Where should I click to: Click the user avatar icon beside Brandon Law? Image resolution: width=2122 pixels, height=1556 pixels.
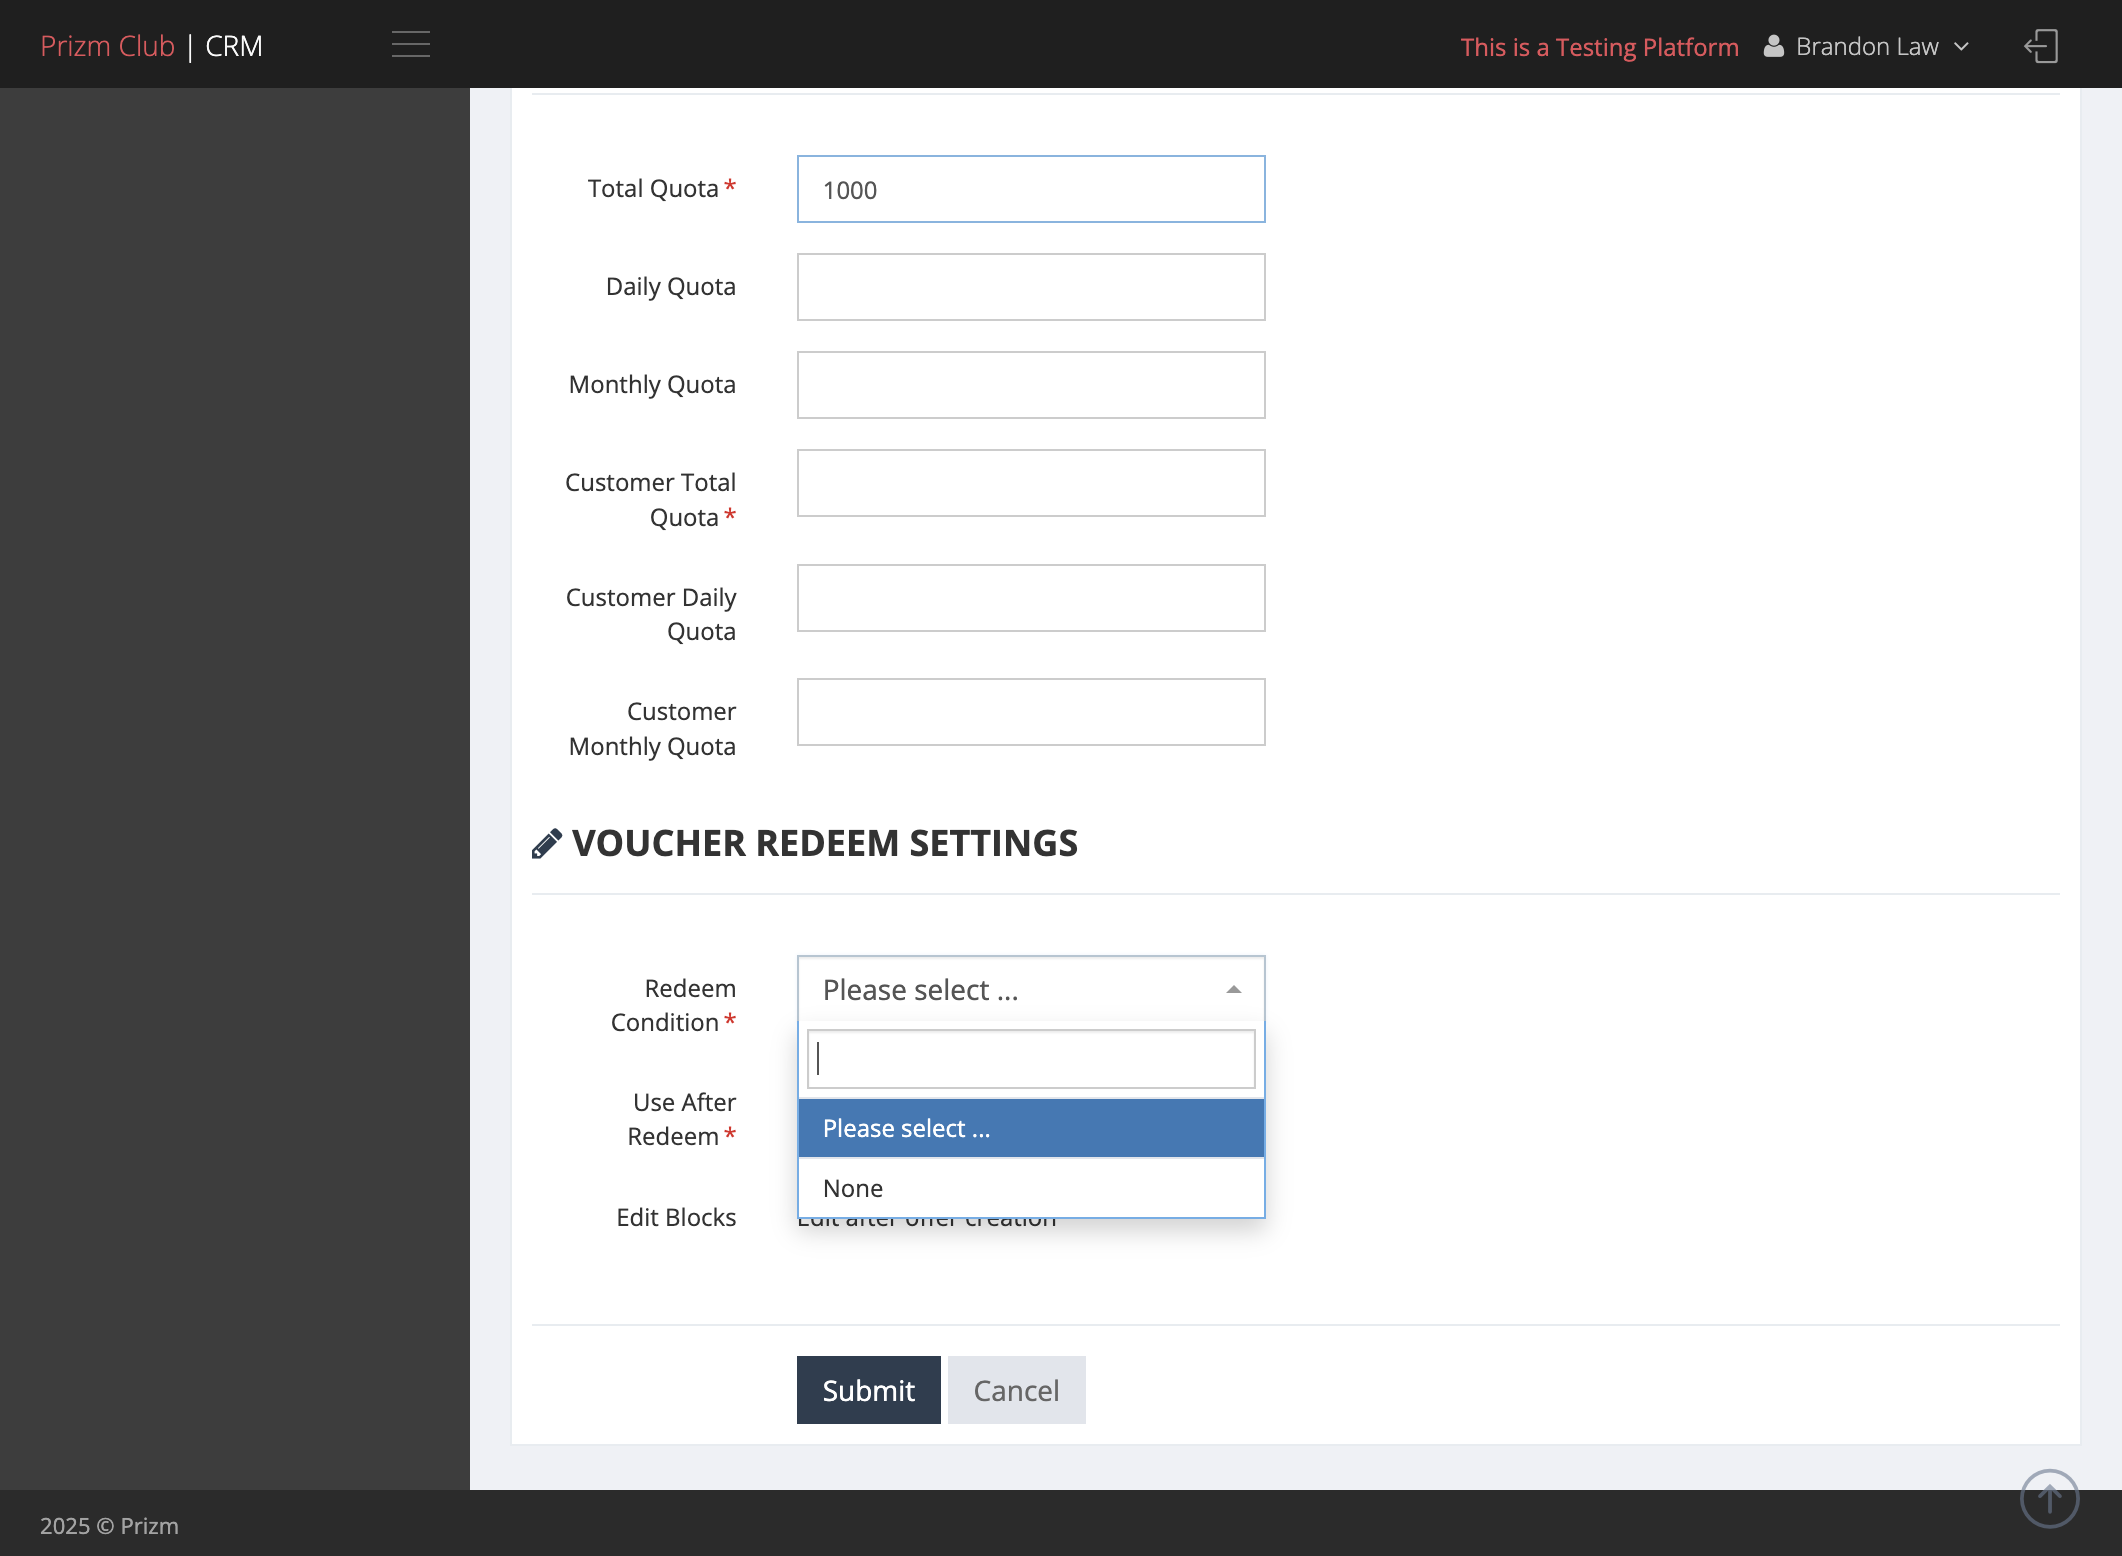1773,46
